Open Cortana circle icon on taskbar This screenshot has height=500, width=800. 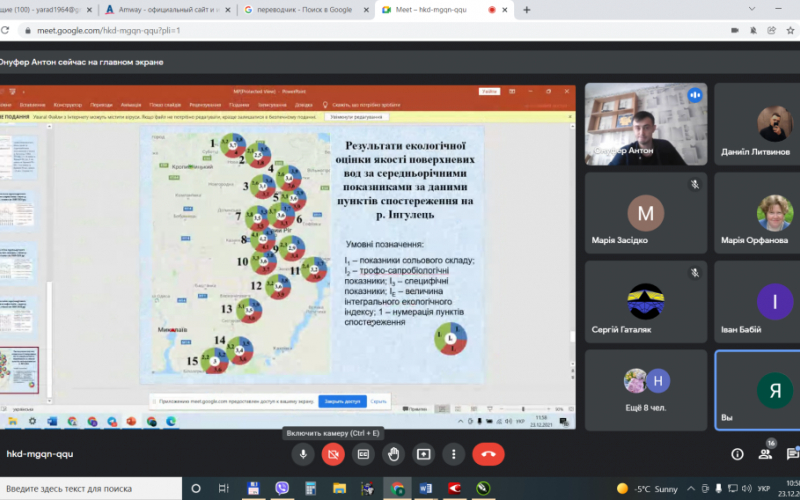[x=196, y=489]
